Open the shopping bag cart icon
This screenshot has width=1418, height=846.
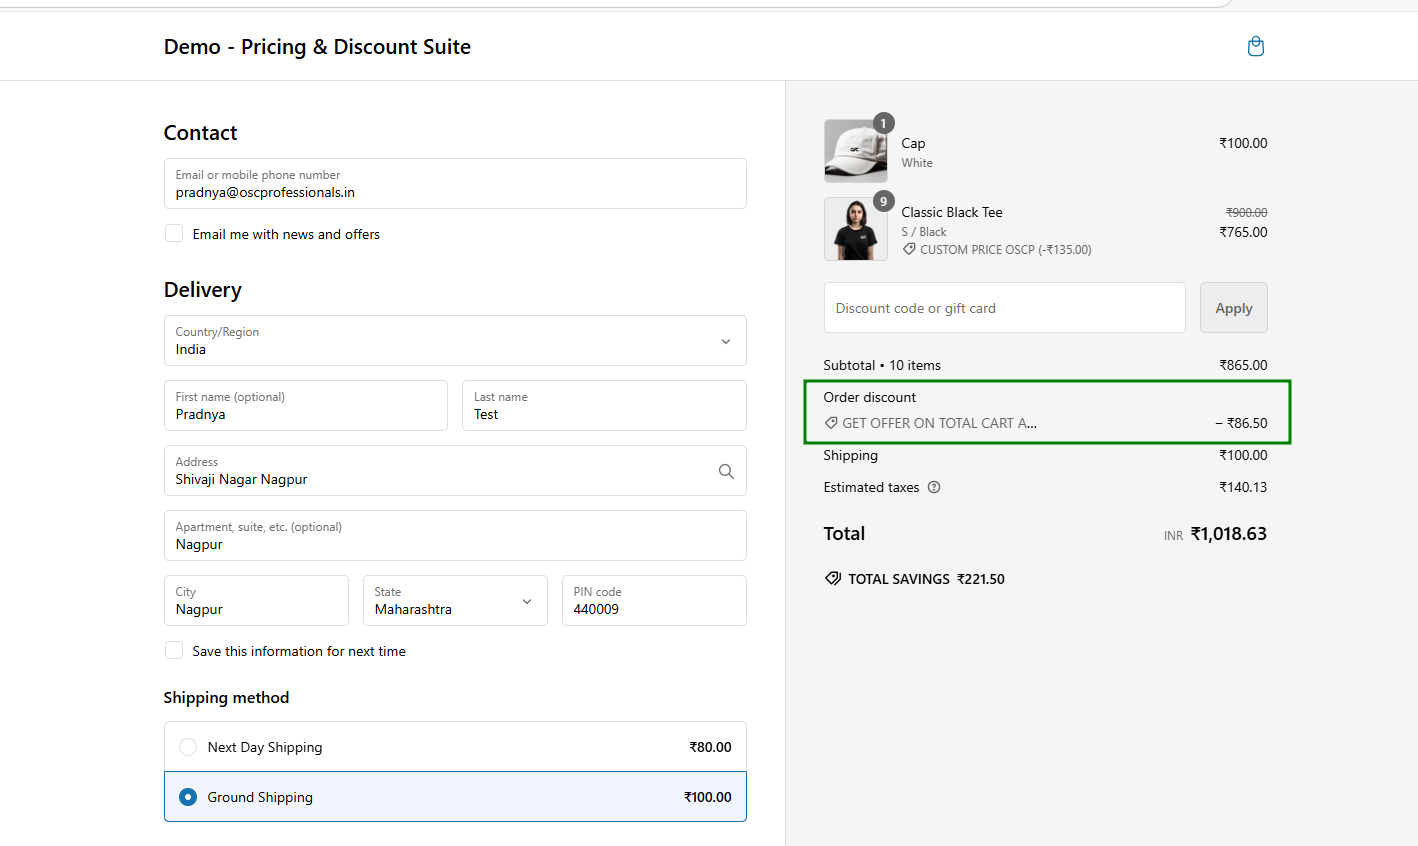click(1256, 47)
